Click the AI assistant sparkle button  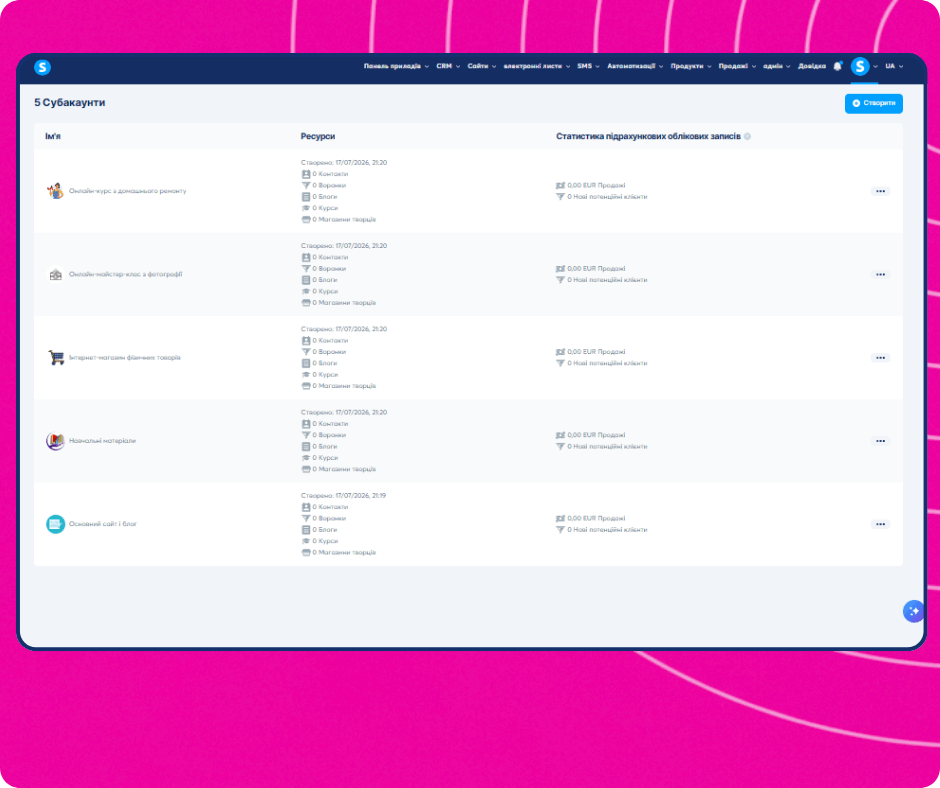point(914,611)
